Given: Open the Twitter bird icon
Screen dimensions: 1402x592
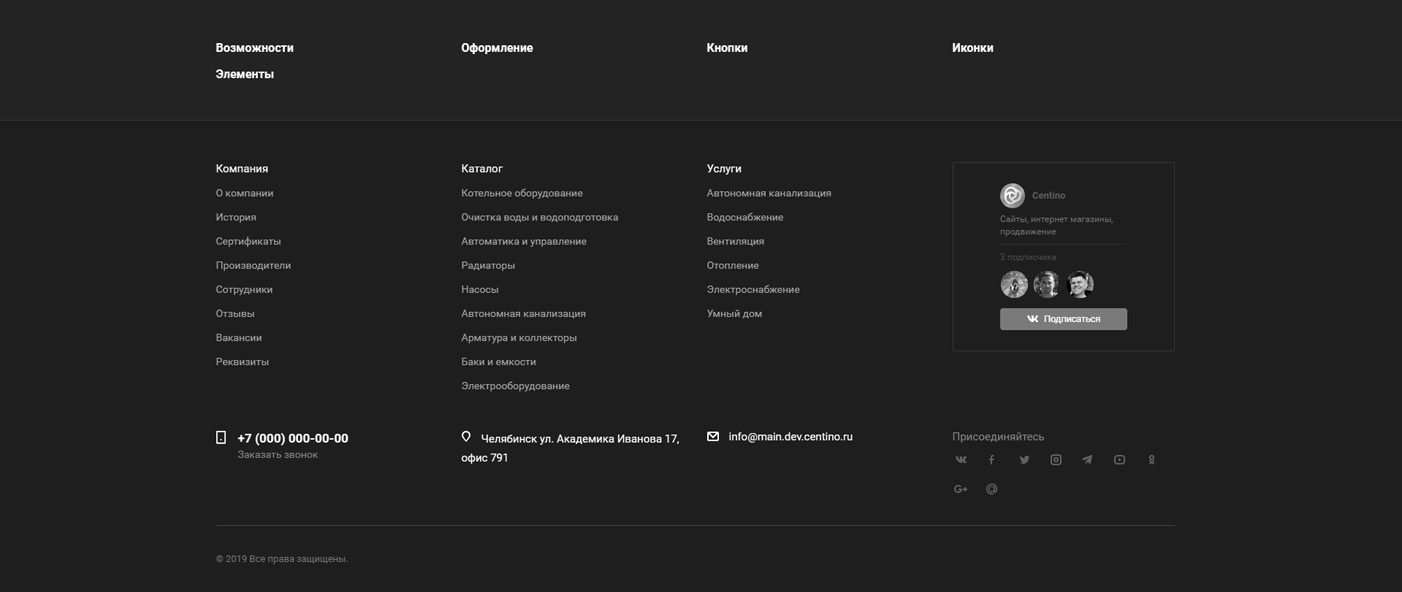Looking at the screenshot, I should pos(1024,460).
